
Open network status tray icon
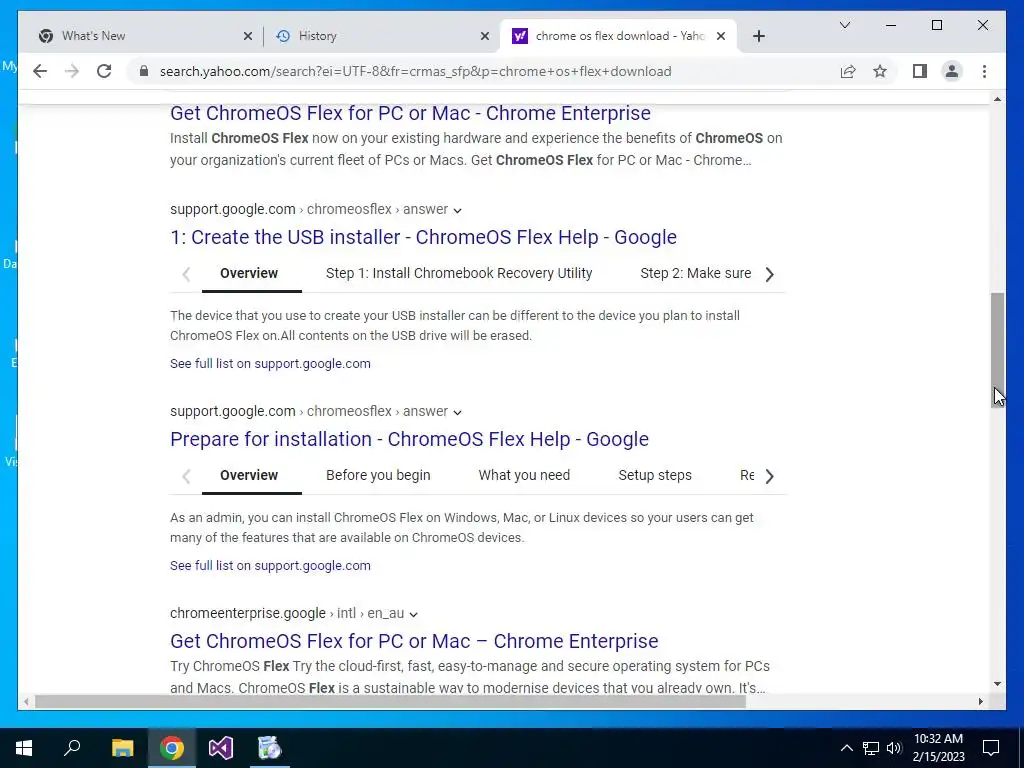pos(871,748)
